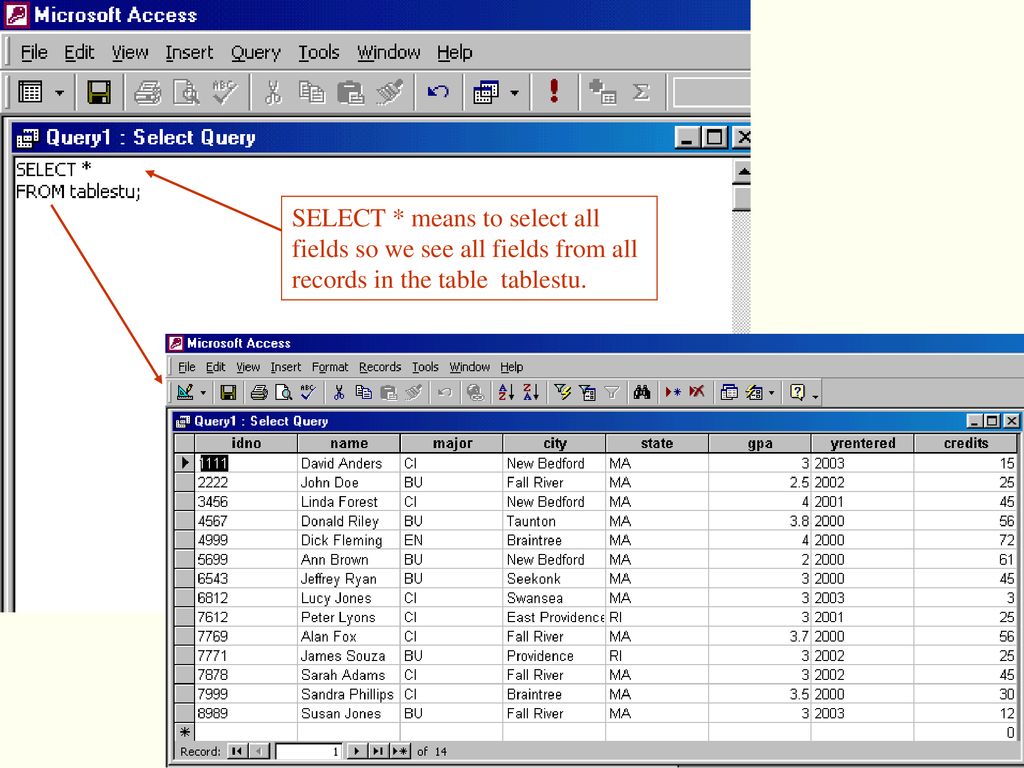Click the Find binoculars icon
This screenshot has height=768, width=1024.
[x=642, y=392]
